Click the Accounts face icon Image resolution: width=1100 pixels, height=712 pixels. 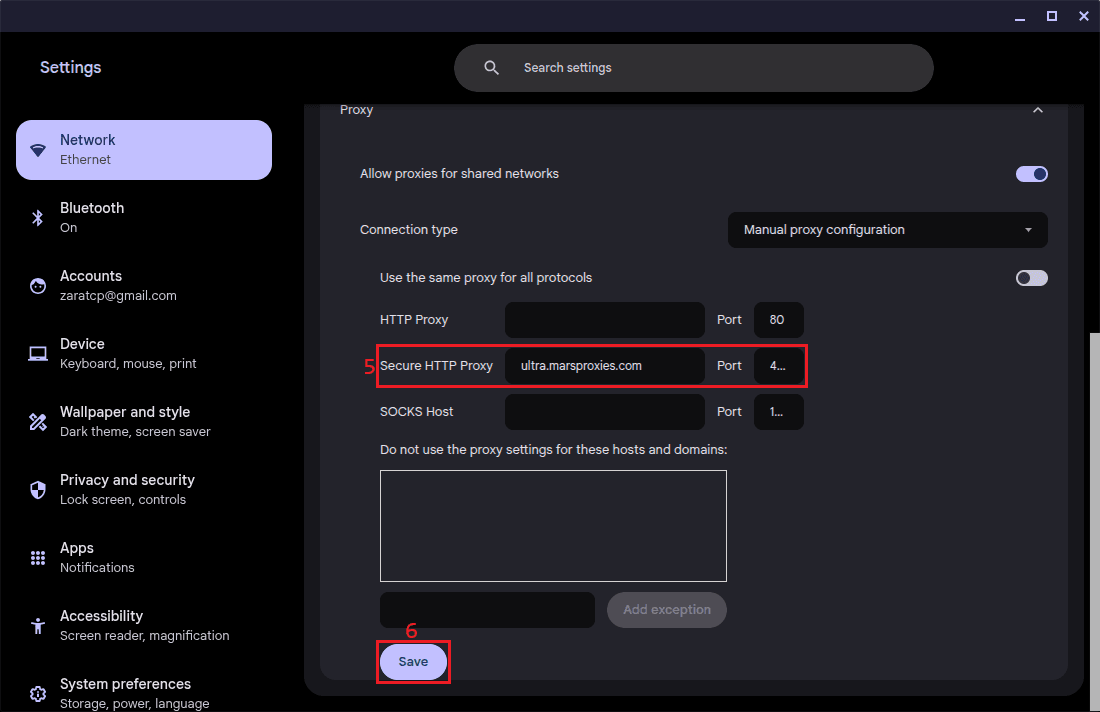coord(38,286)
